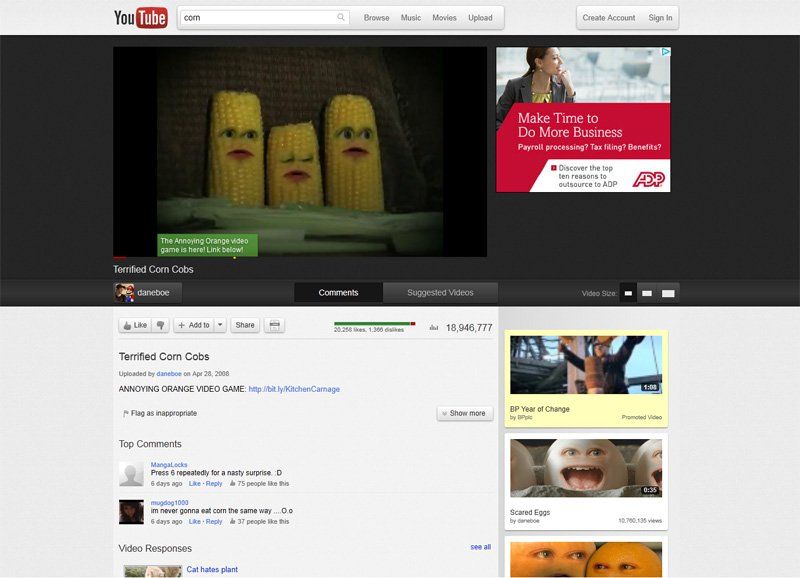Image resolution: width=800 pixels, height=578 pixels.
Task: Select the small video size icon
Action: click(x=628, y=293)
